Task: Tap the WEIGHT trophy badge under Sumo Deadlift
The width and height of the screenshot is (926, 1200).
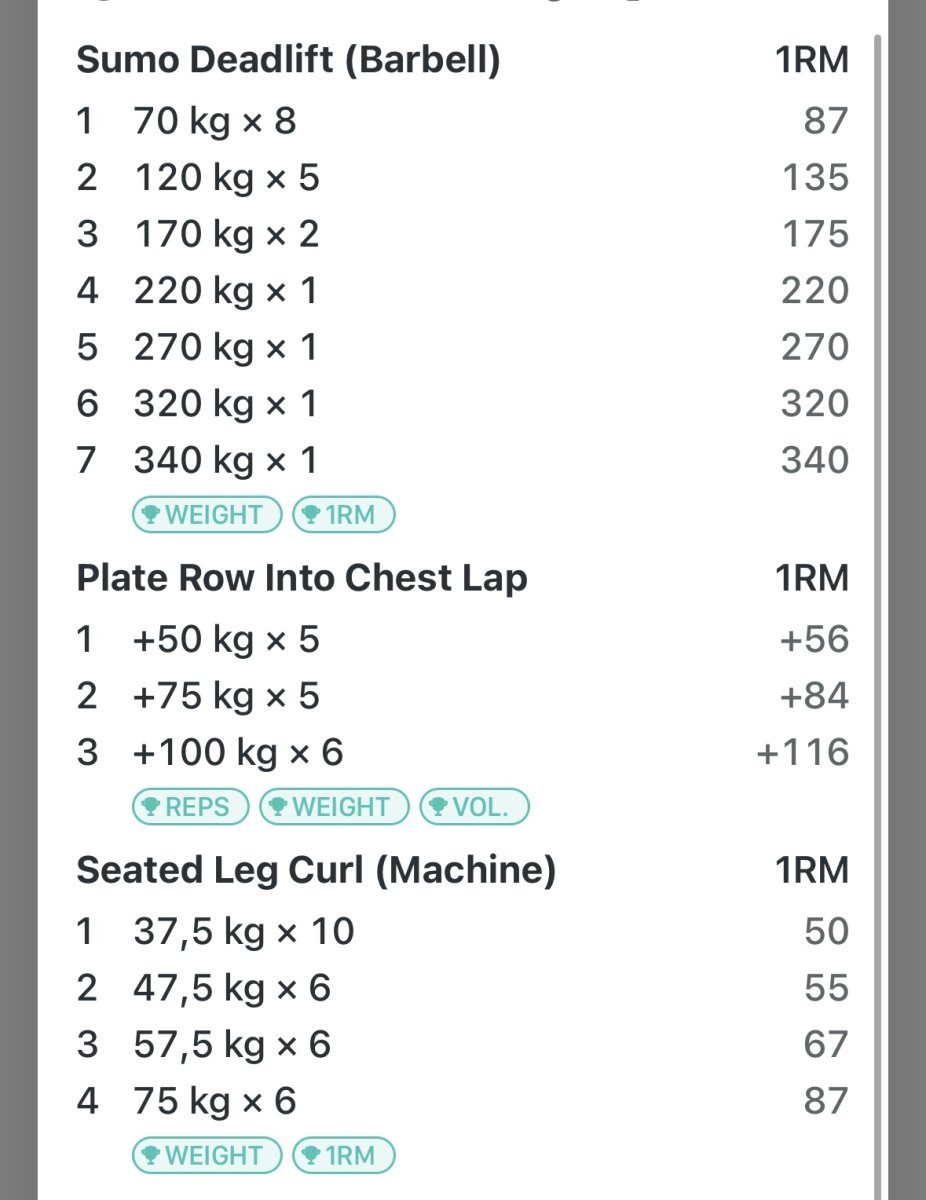Action: point(207,515)
